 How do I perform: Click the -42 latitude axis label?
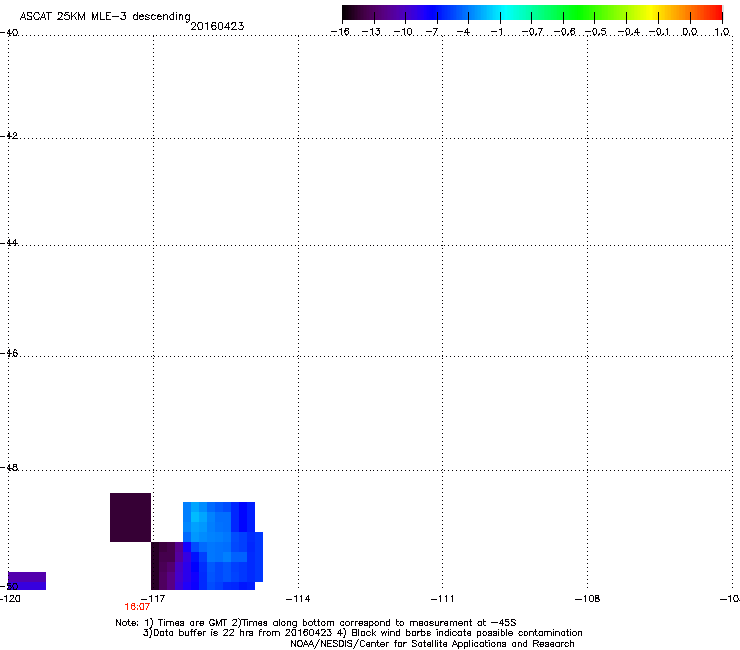tap(9, 135)
